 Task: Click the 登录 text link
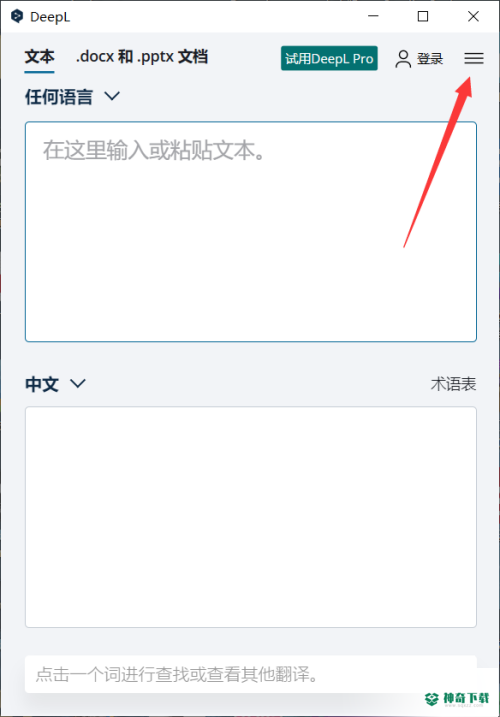point(430,59)
